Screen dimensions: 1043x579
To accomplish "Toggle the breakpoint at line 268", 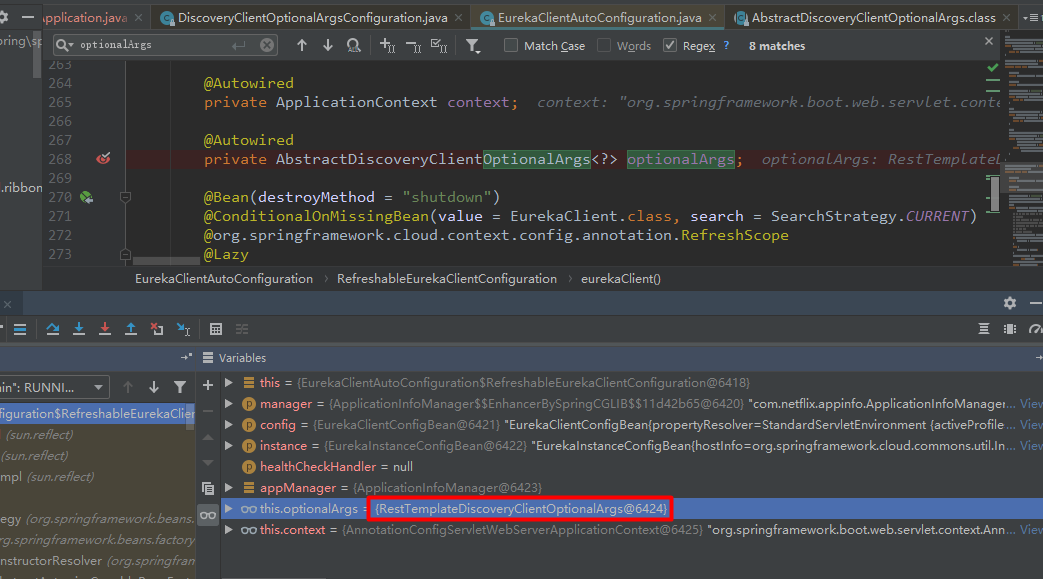I will [x=103, y=158].
